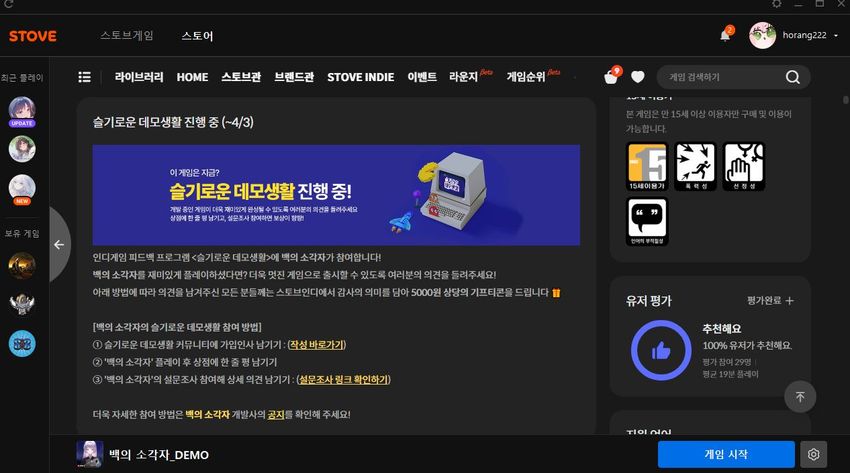Image resolution: width=850 pixels, height=473 pixels.
Task: Go to the HOME menu item
Action: coord(192,77)
